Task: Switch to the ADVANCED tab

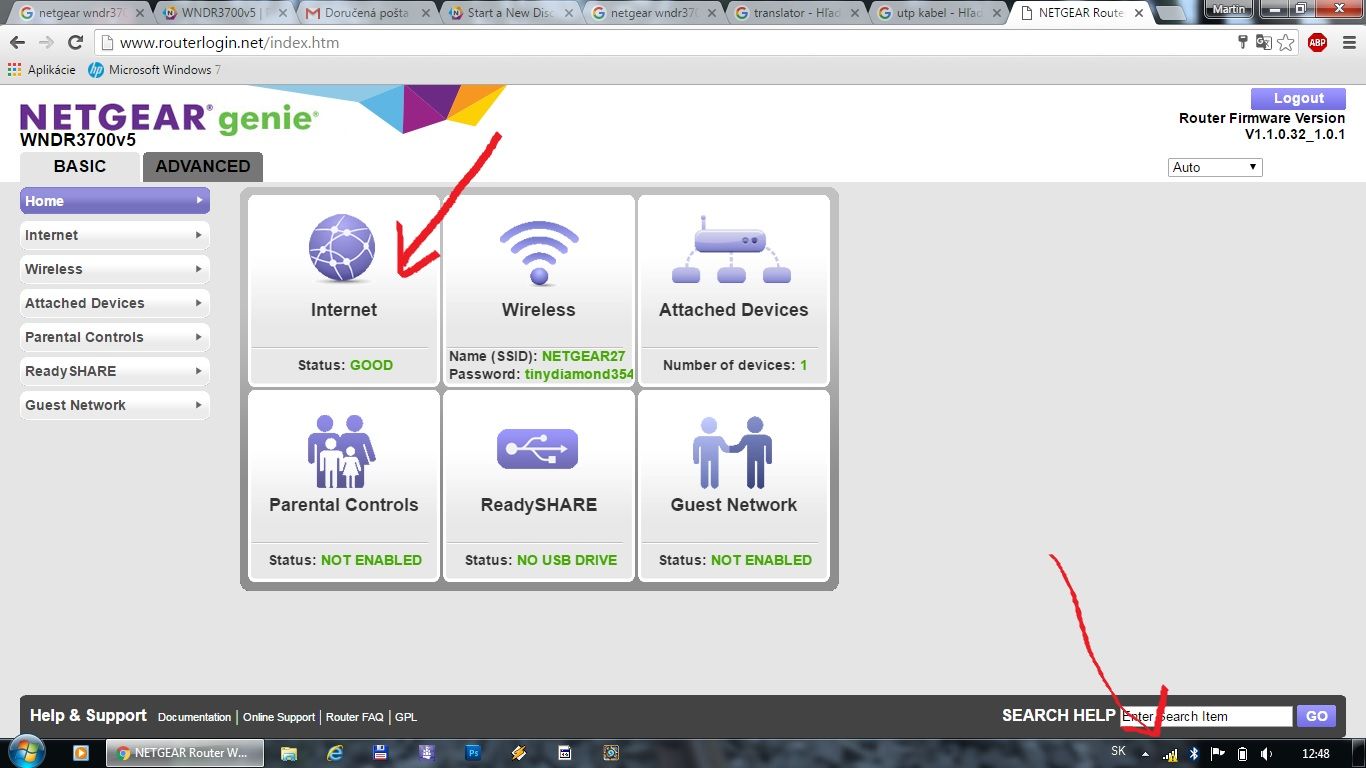Action: click(202, 167)
